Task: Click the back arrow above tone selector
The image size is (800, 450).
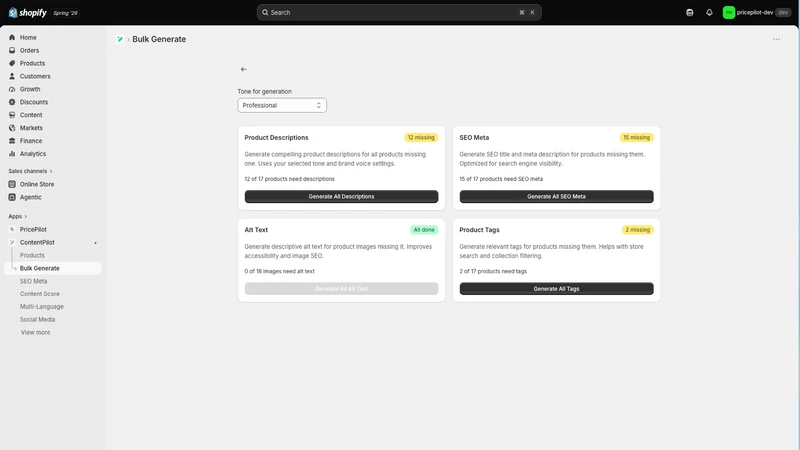Action: point(244,69)
